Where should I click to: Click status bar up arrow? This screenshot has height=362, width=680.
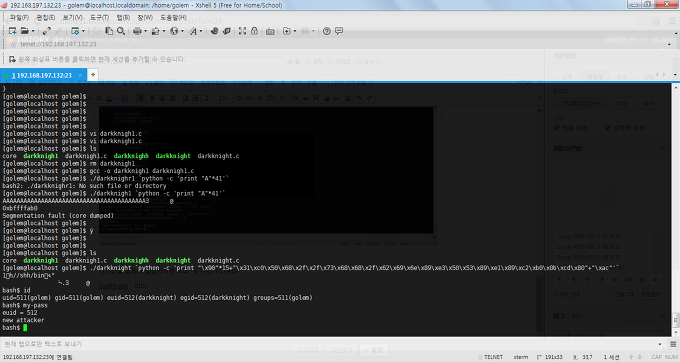(631, 357)
